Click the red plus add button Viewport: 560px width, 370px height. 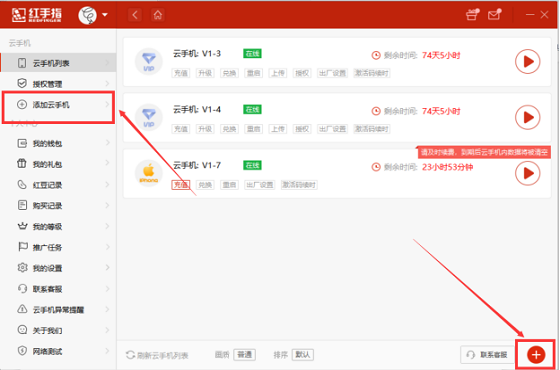tap(536, 355)
